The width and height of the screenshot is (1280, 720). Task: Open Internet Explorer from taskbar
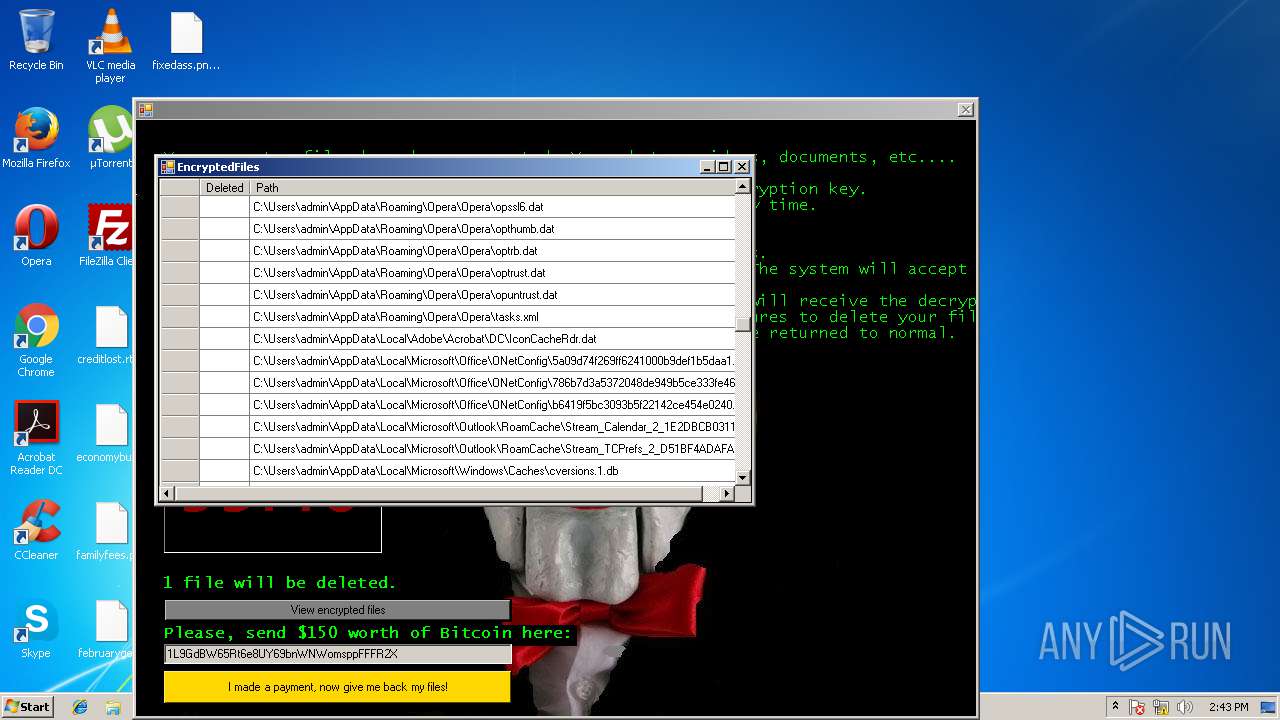click(80, 706)
